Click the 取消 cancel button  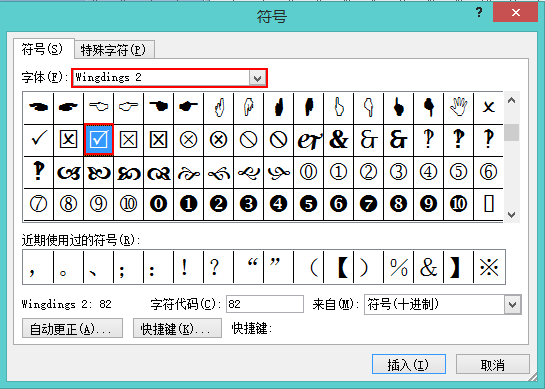(x=493, y=364)
